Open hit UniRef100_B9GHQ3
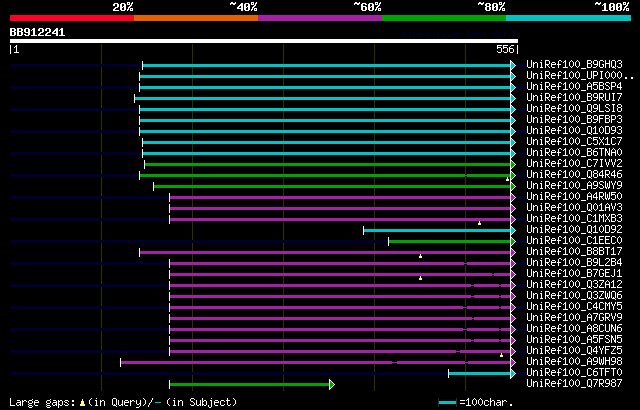The height and width of the screenshot is (410, 640). 574,64
